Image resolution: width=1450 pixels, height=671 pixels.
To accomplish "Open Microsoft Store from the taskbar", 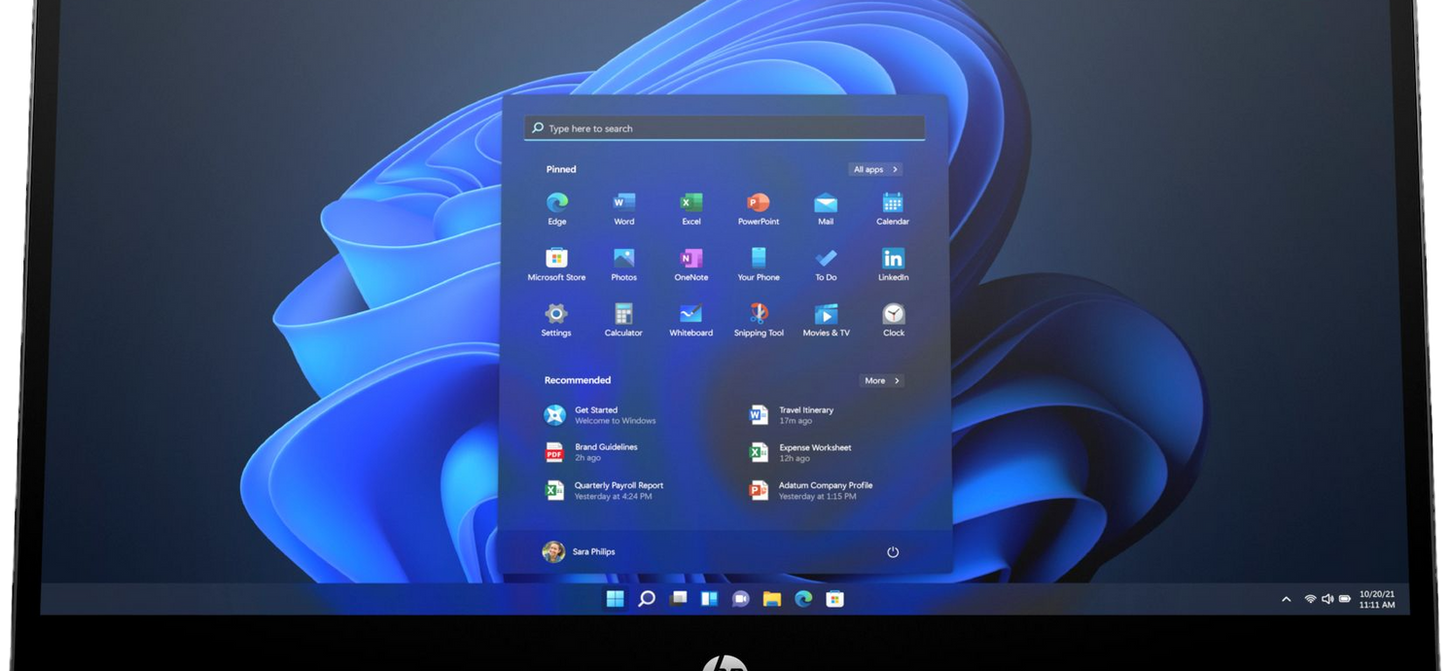I will (x=835, y=599).
